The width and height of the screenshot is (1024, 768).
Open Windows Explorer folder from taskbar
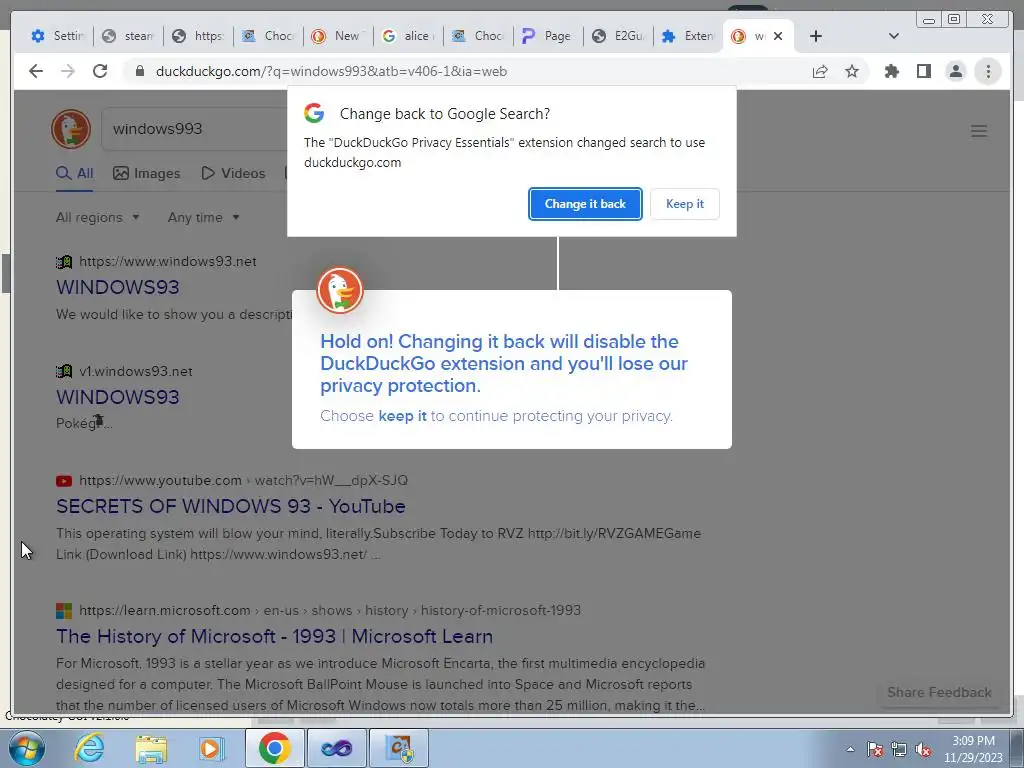coord(151,748)
